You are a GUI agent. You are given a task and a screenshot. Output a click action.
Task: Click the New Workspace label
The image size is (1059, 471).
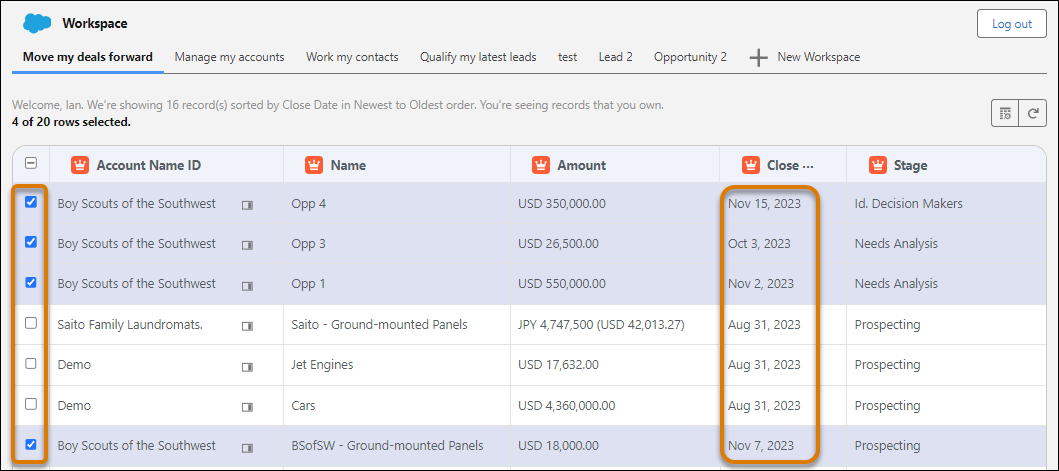(x=819, y=57)
